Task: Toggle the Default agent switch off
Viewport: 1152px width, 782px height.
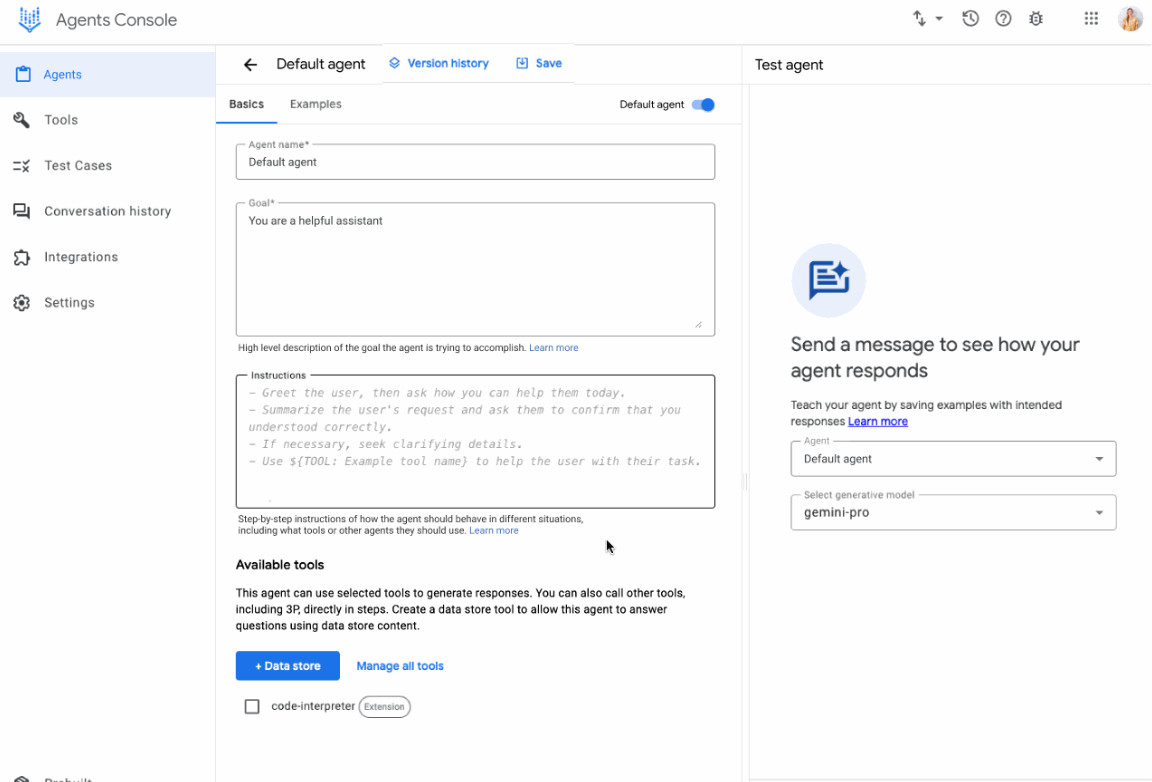Action: pos(703,104)
